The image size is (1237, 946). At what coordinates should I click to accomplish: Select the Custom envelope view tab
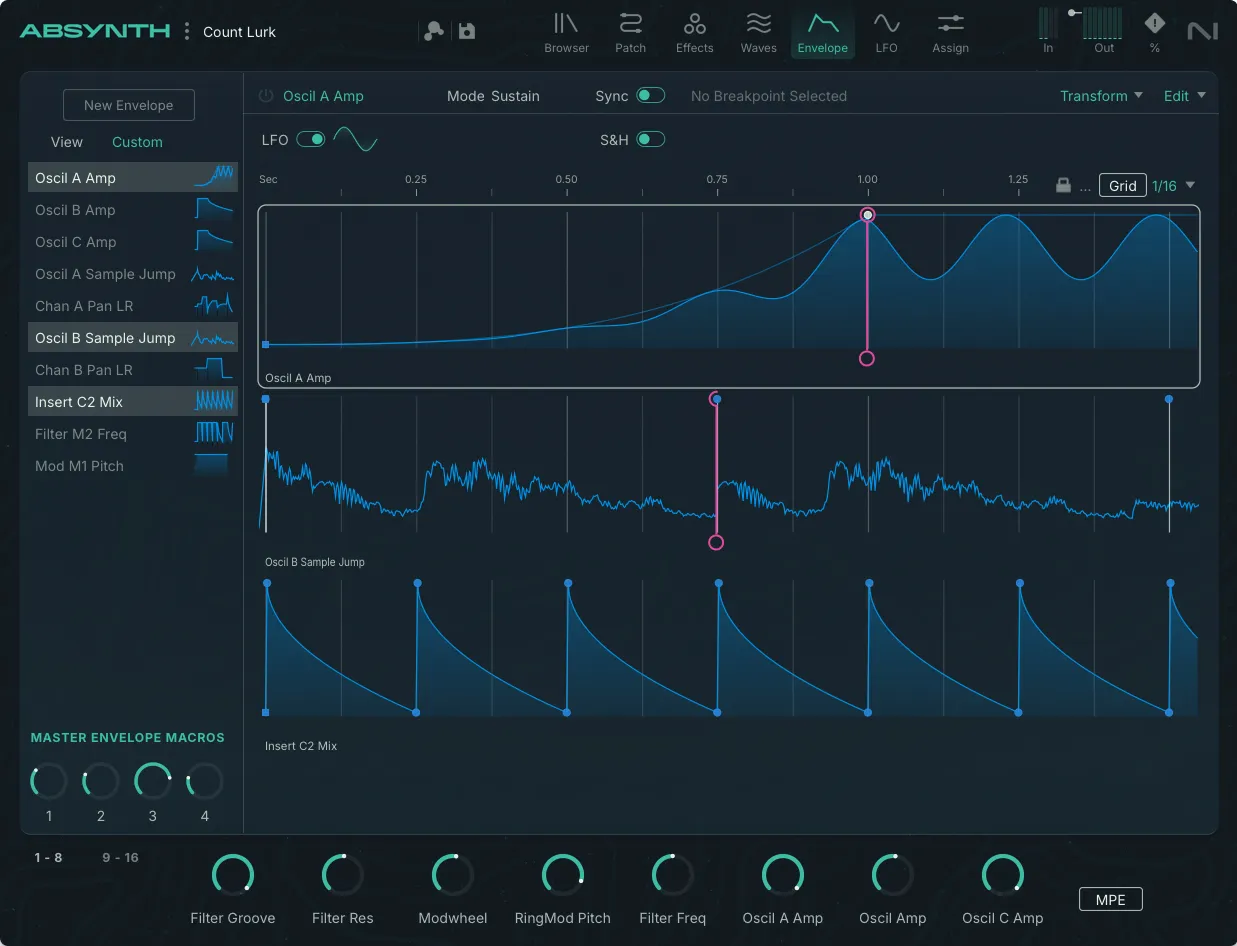[x=137, y=142]
